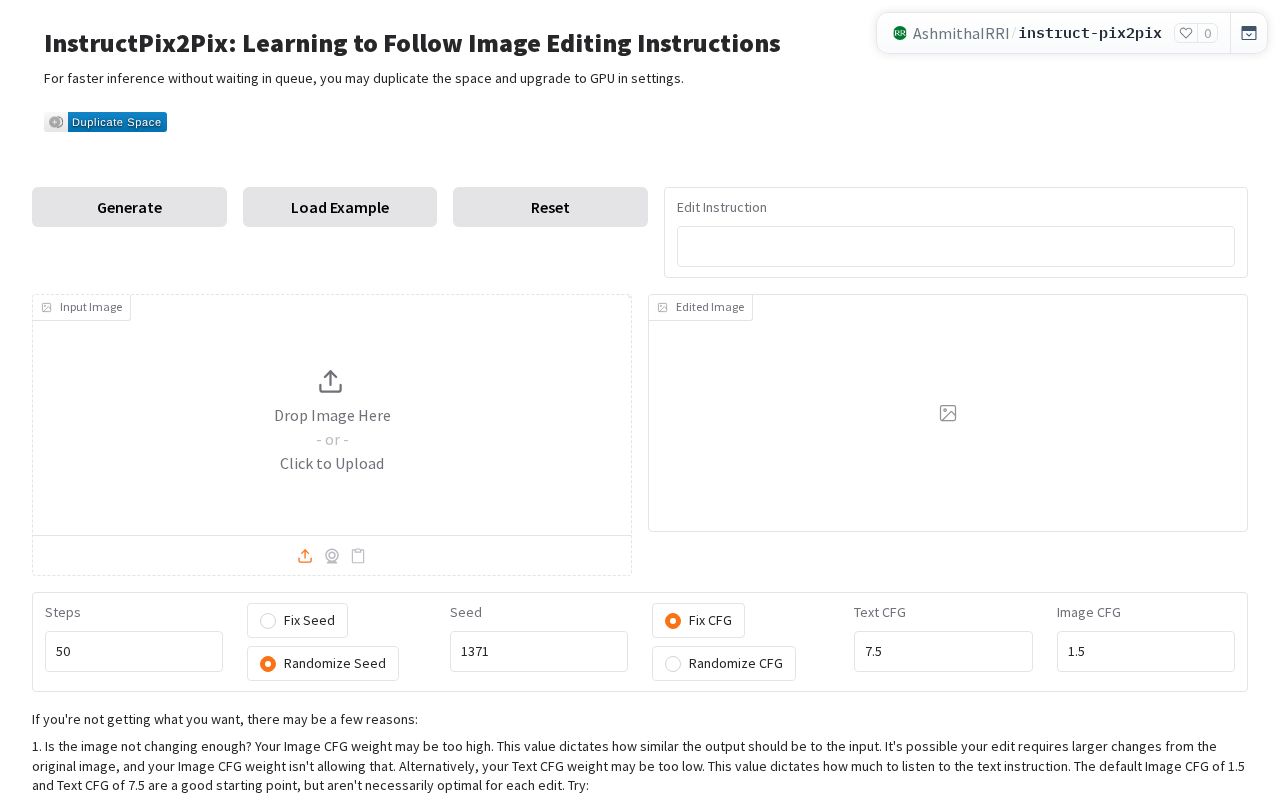This screenshot has width=1280, height=800.
Task: Click the like count beside the heart
Action: [1208, 33]
